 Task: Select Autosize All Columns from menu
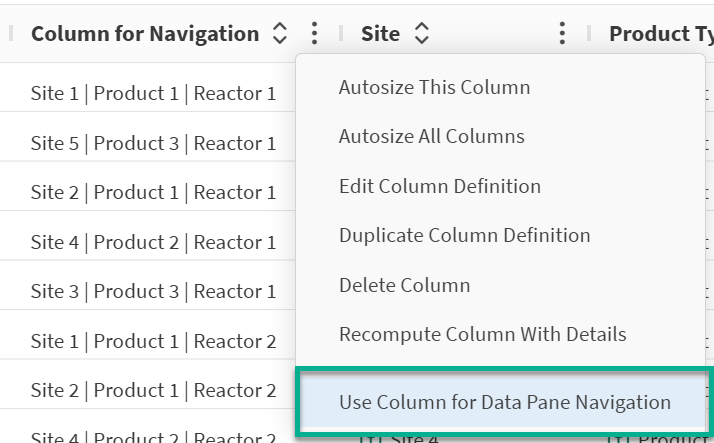[x=431, y=136]
